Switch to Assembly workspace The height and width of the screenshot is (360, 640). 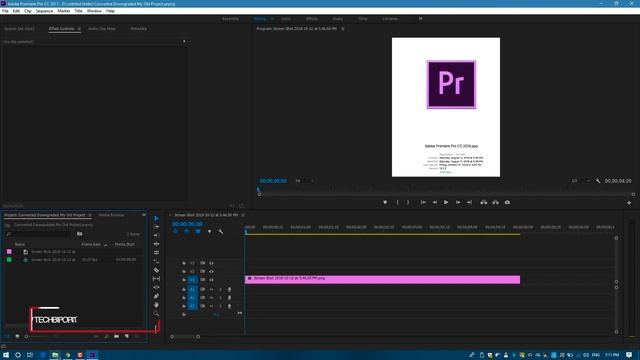coord(230,19)
